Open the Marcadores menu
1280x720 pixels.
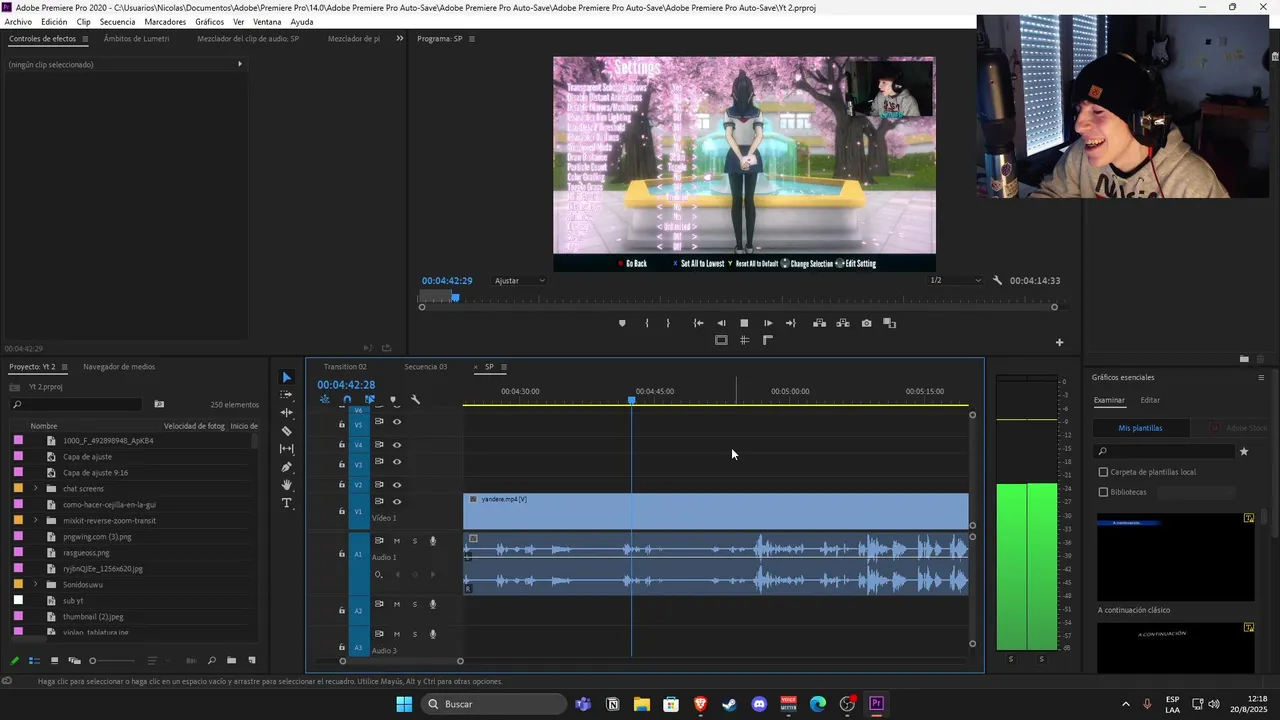tap(165, 22)
